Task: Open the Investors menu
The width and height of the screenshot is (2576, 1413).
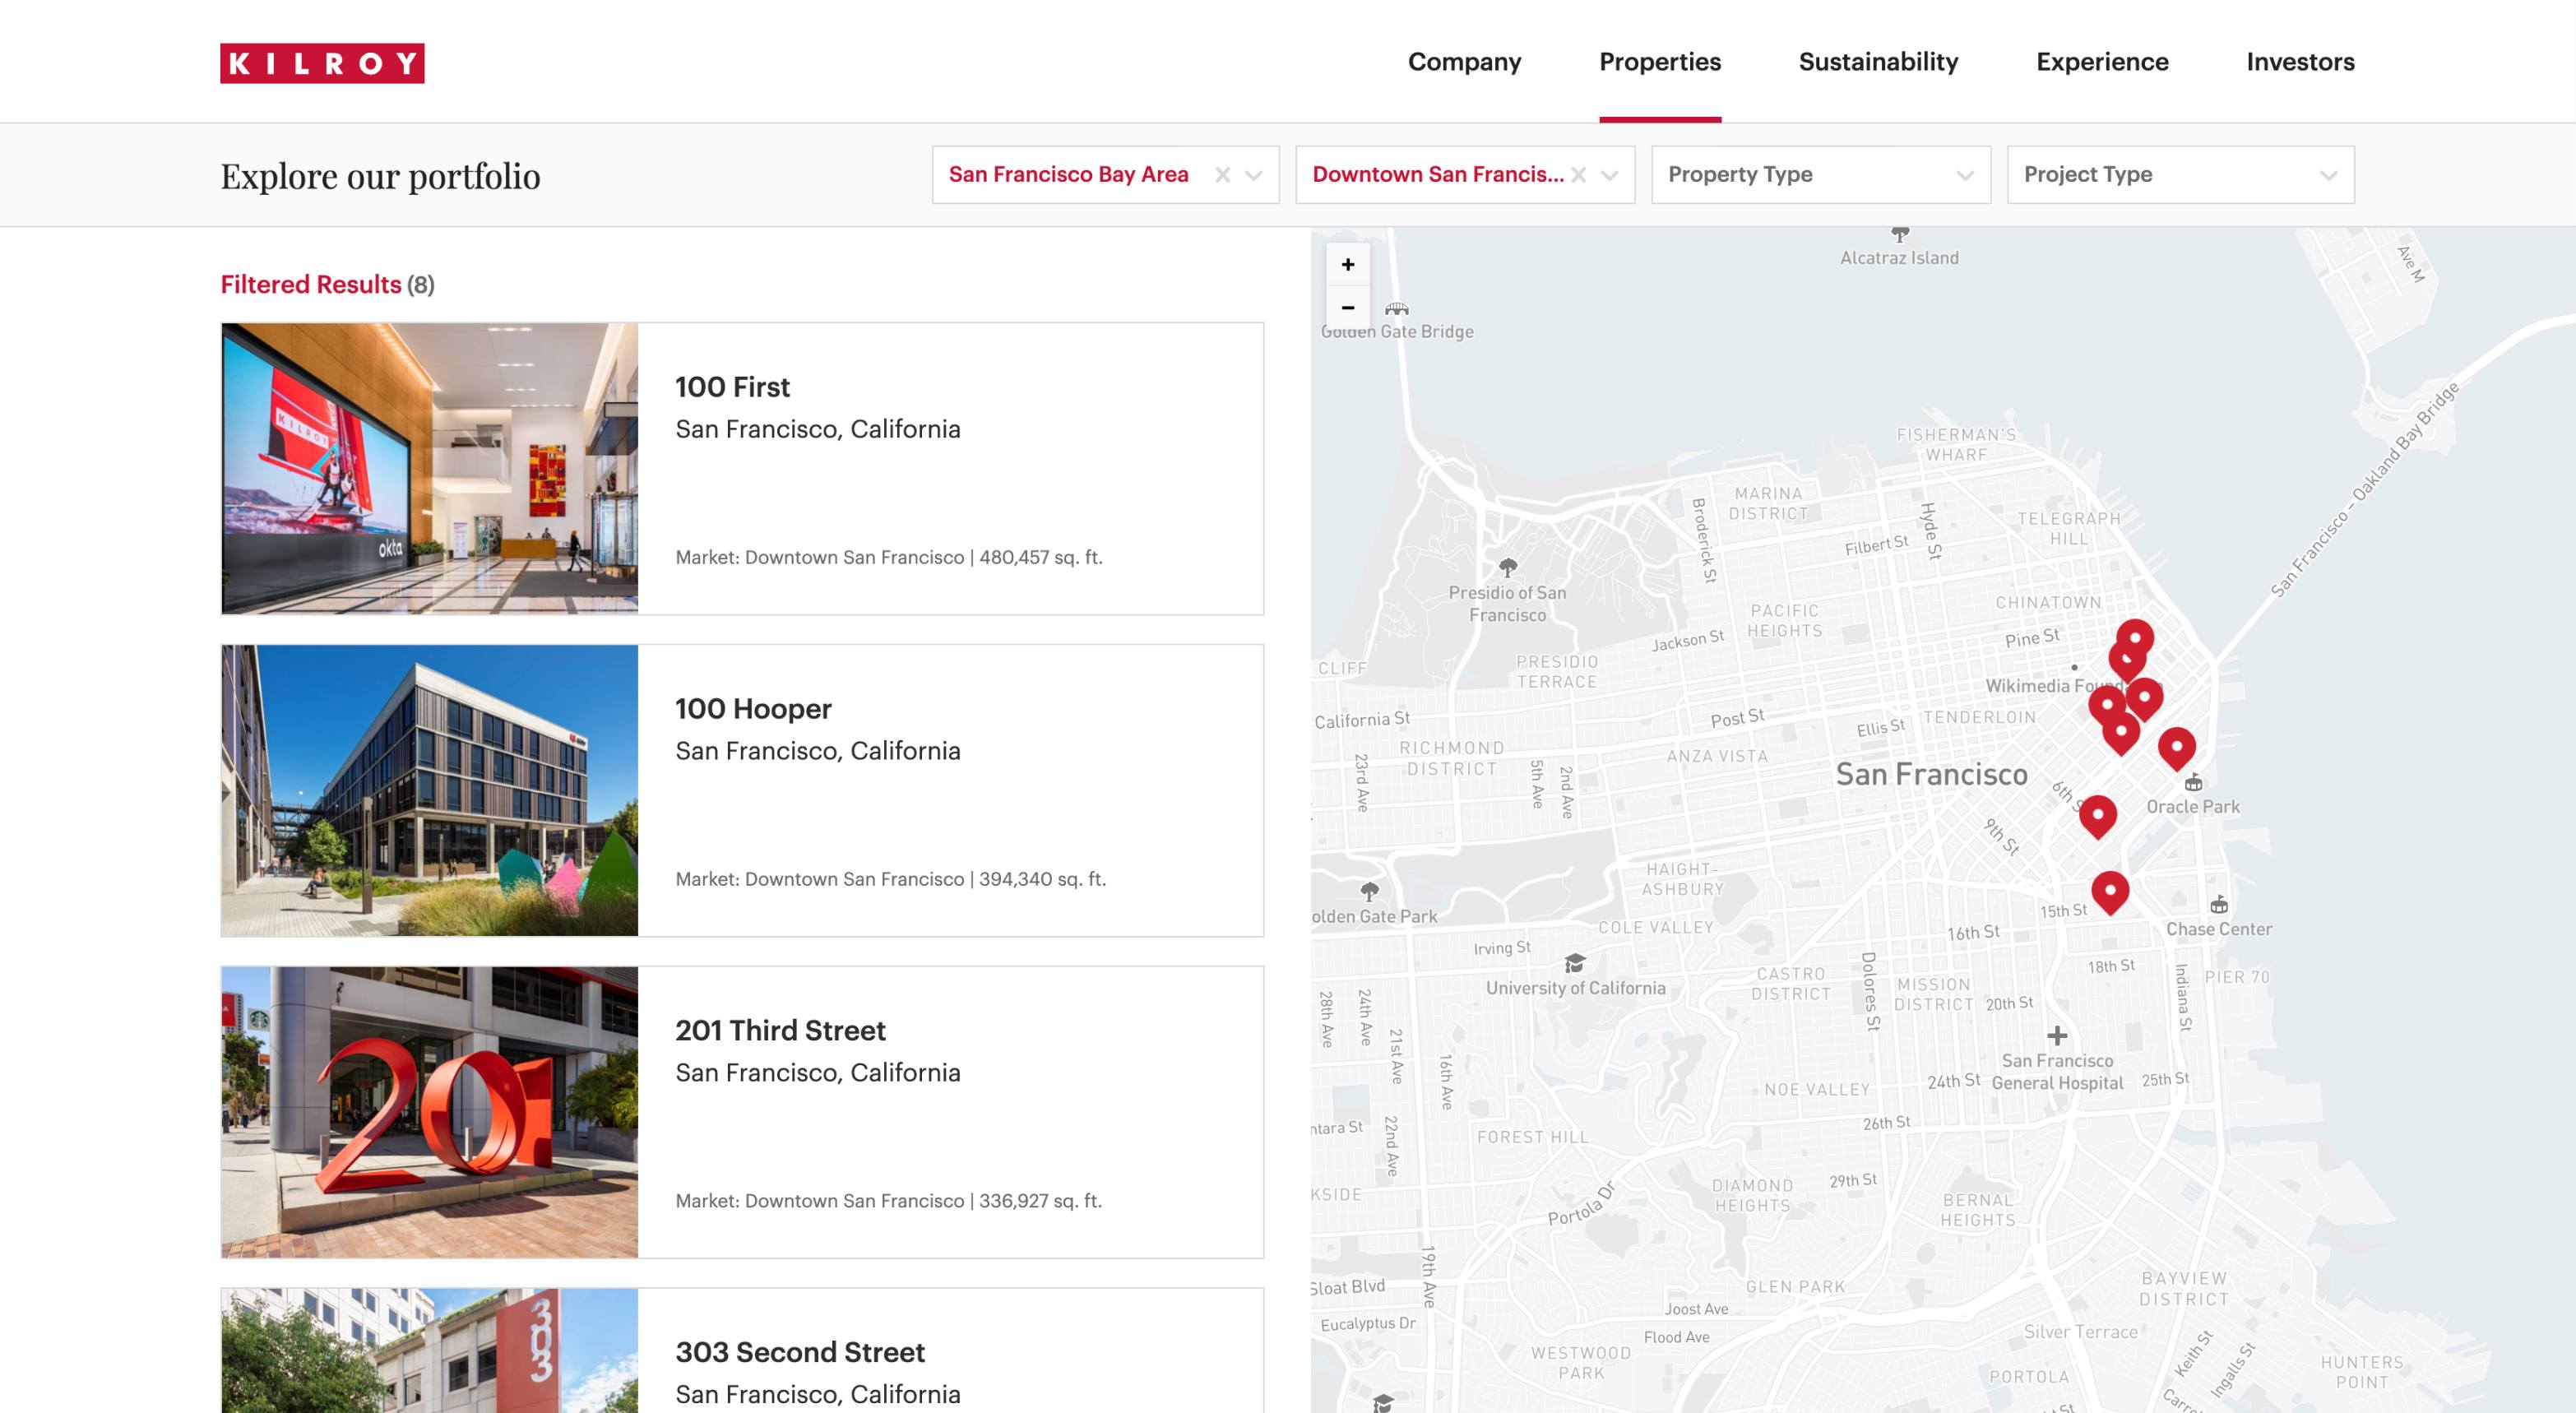Action: pos(2300,62)
